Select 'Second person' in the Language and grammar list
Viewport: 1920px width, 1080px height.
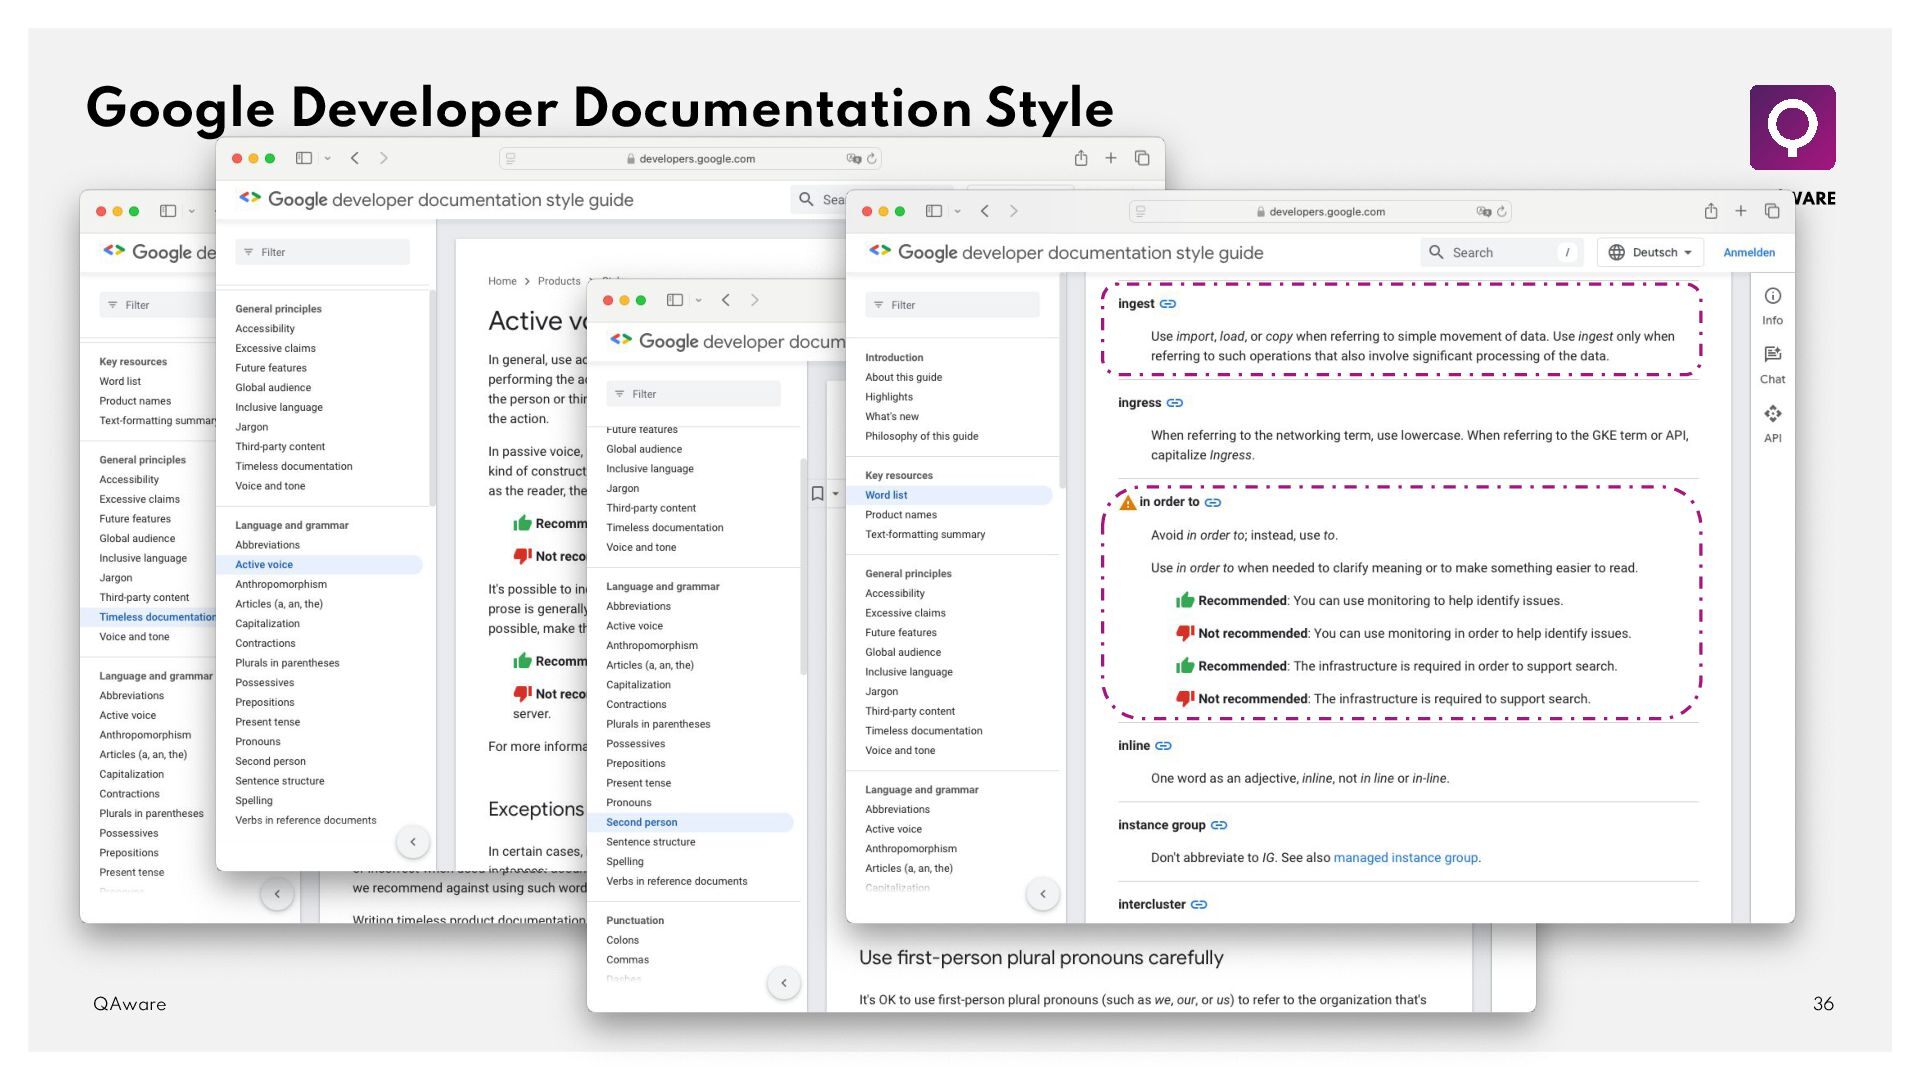click(x=641, y=822)
